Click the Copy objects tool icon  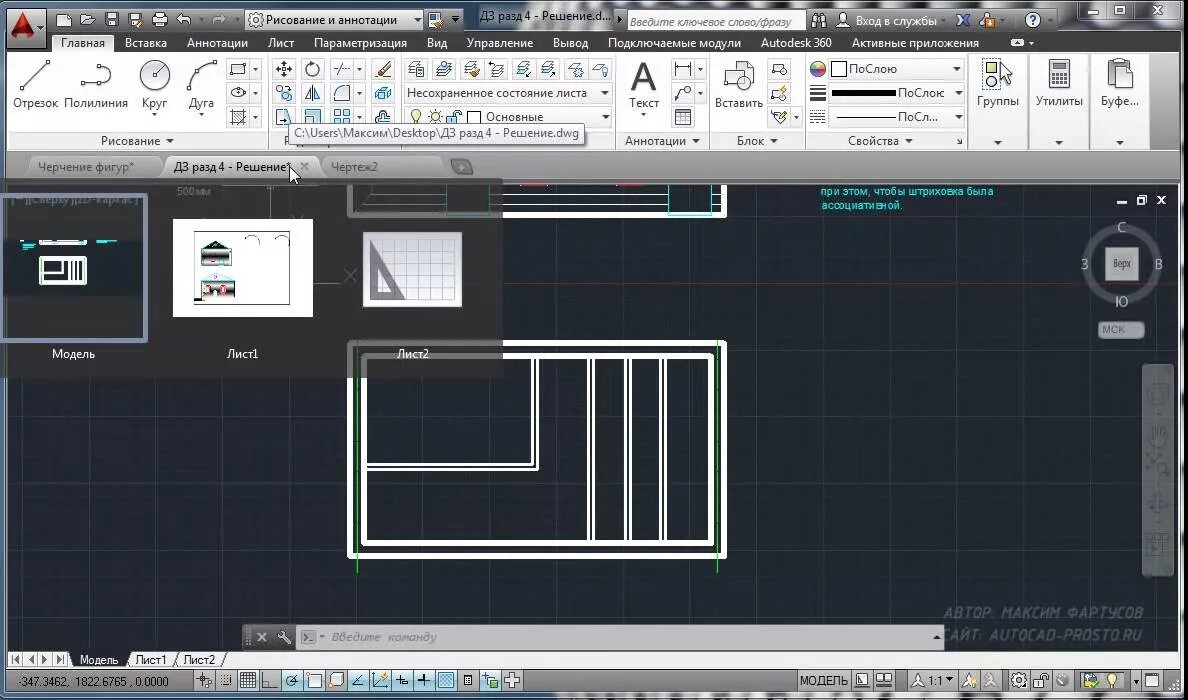[284, 93]
